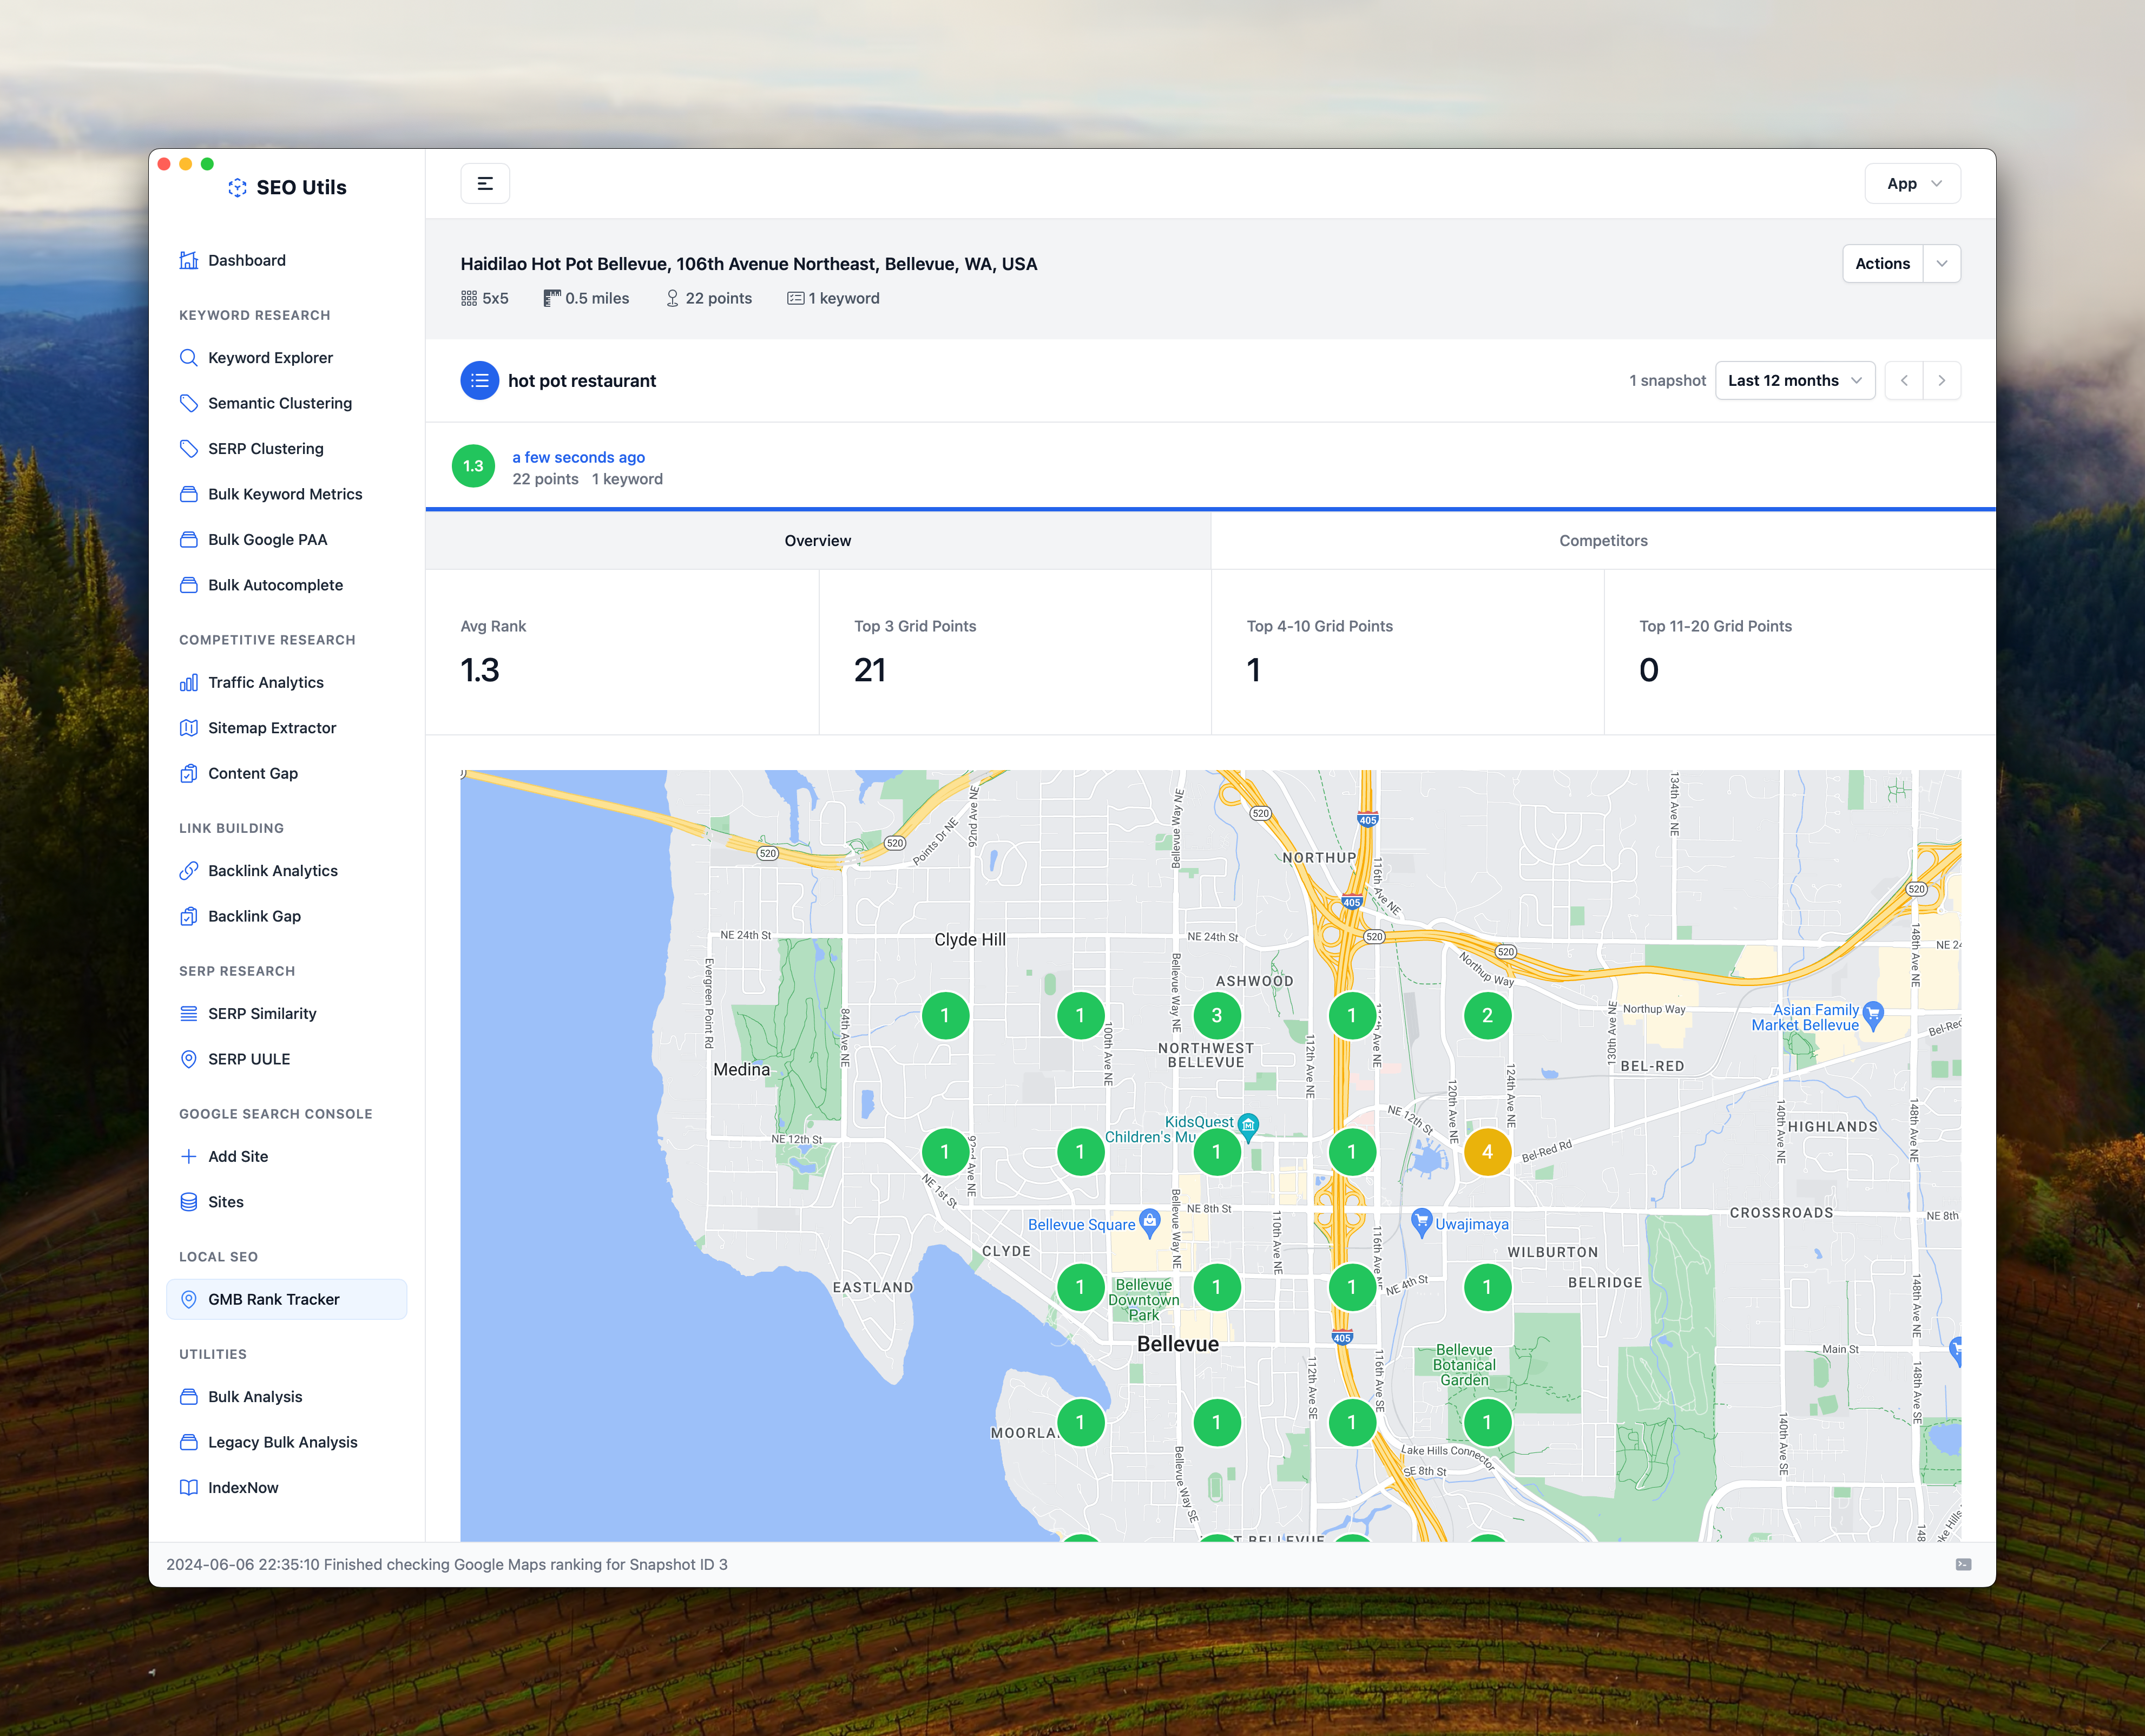Click the Sites database icon
The width and height of the screenshot is (2145, 1736).
point(188,1202)
